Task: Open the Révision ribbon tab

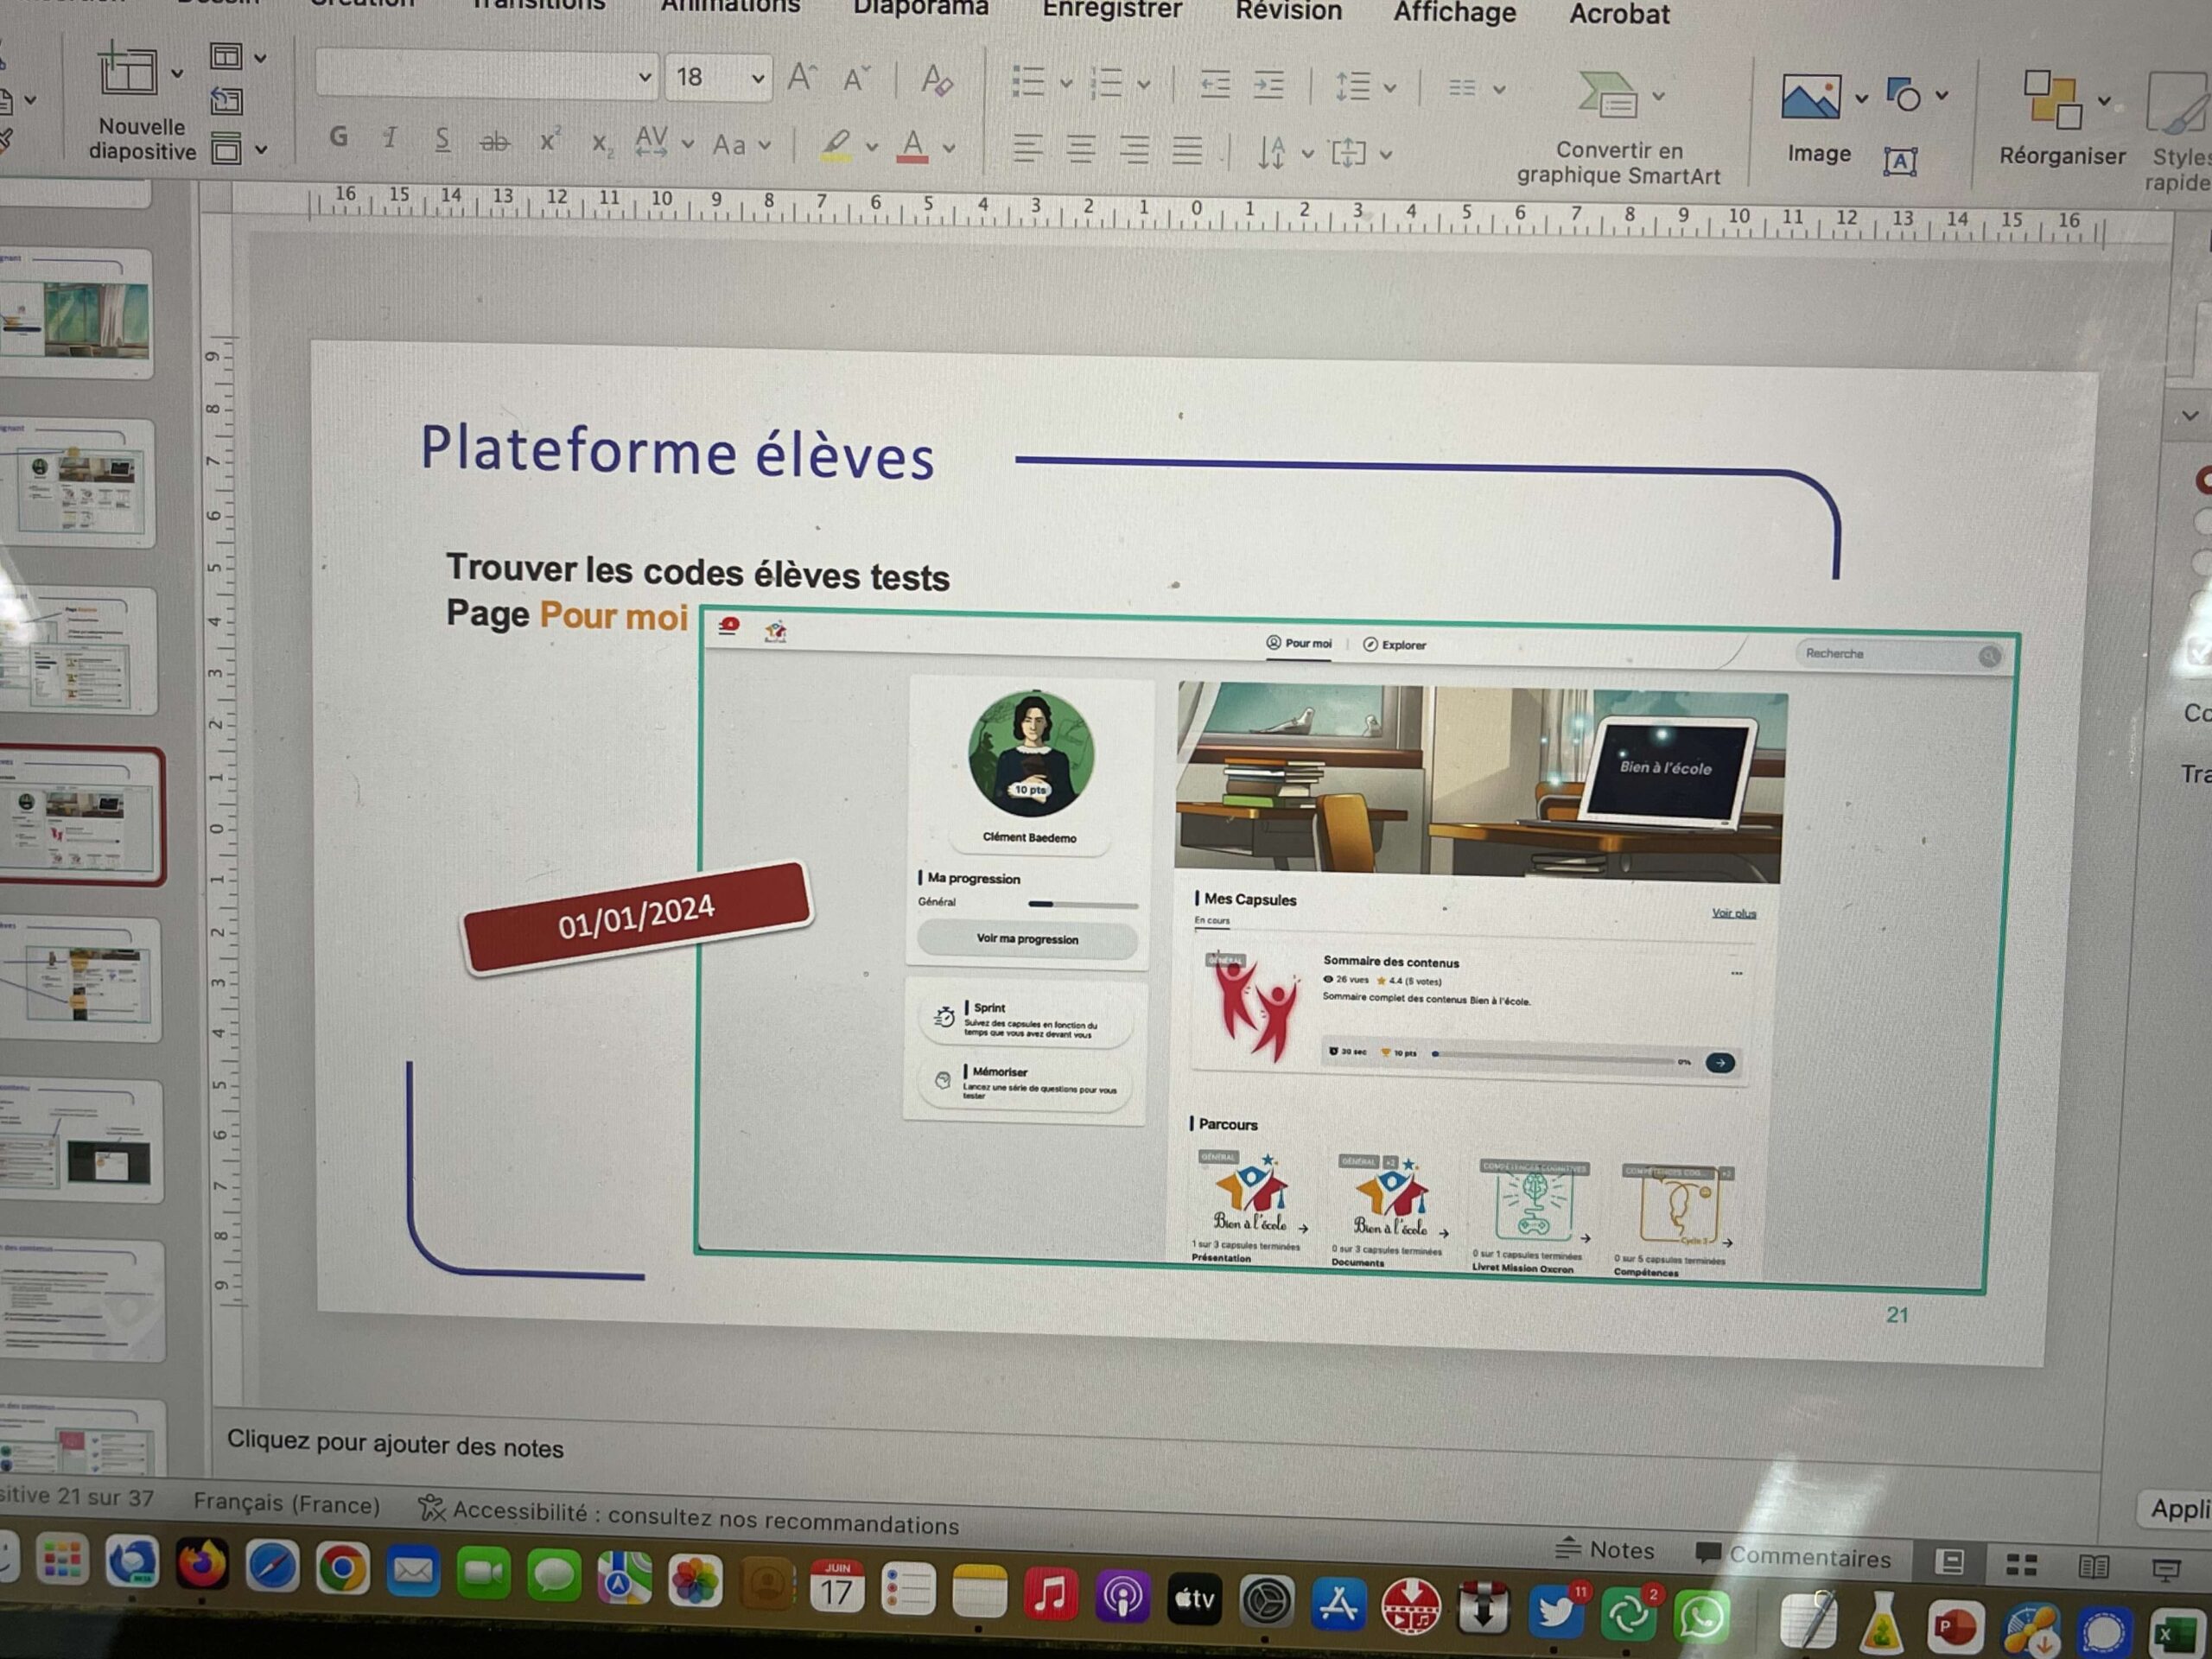Action: coord(1288,11)
